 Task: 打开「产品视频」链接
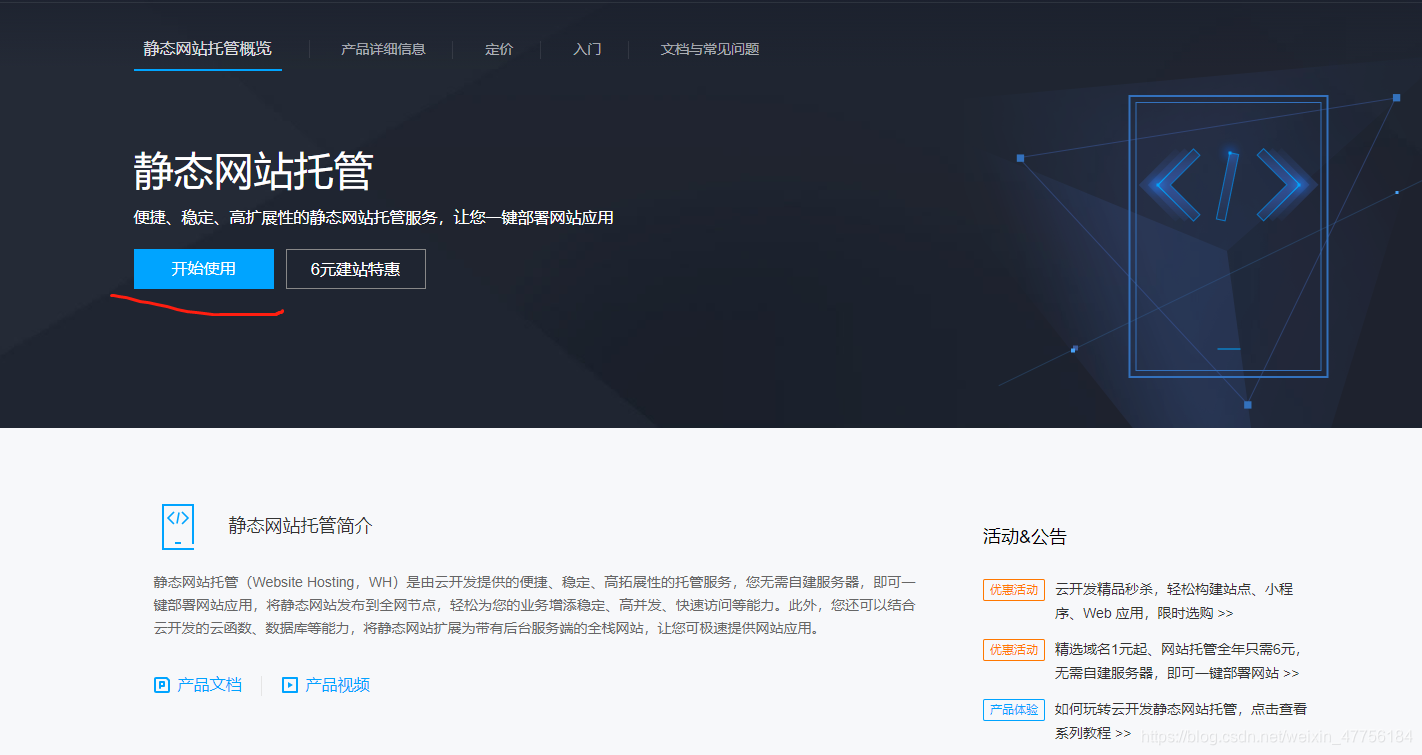click(x=340, y=684)
